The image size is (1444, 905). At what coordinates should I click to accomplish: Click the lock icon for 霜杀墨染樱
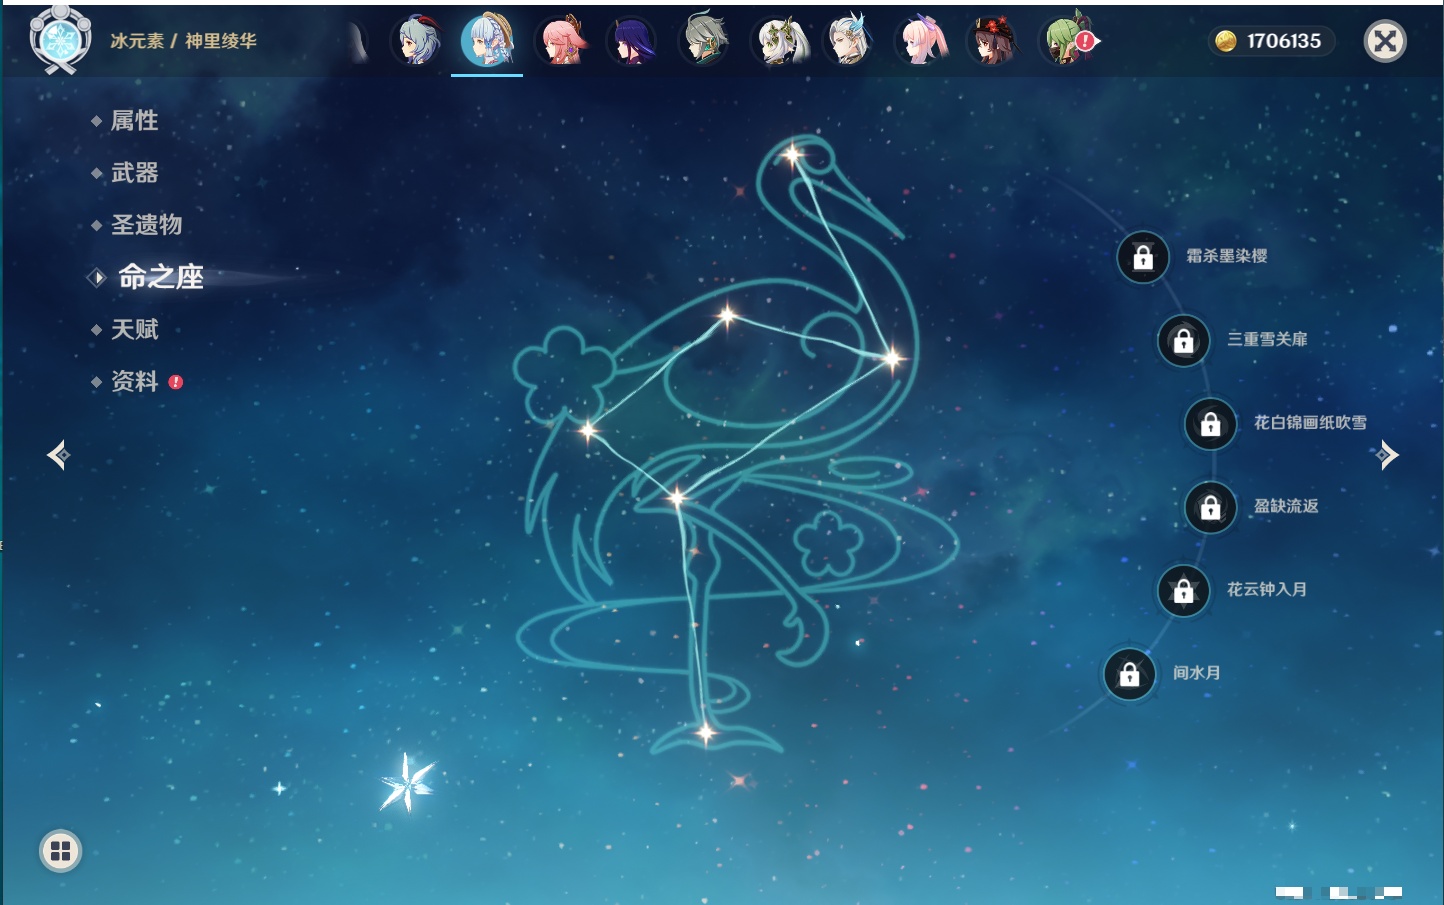1143,257
